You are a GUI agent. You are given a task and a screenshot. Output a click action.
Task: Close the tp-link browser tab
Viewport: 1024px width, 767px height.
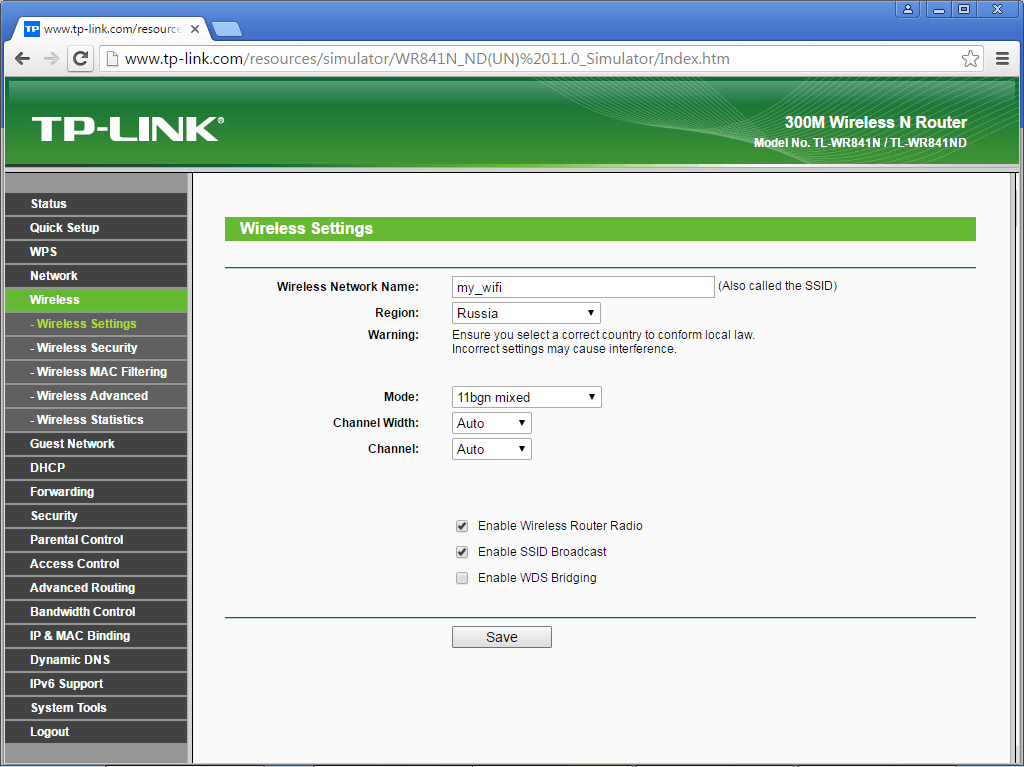coord(195,29)
